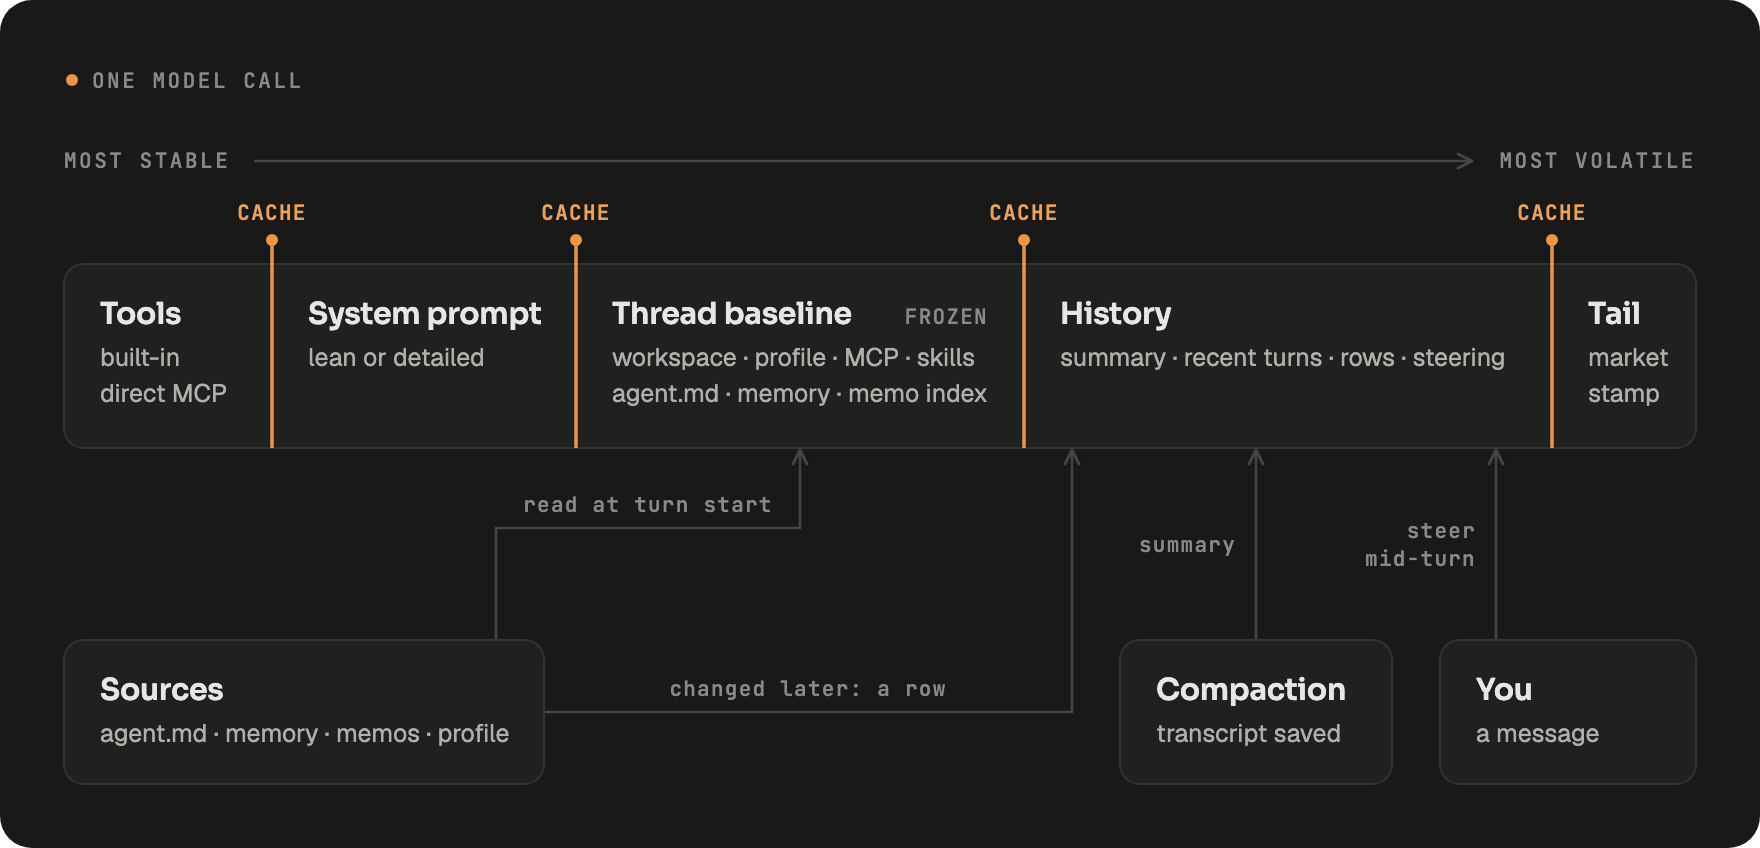Click the MOST STABLE label
Viewport: 1760px width, 848px height.
pos(146,161)
